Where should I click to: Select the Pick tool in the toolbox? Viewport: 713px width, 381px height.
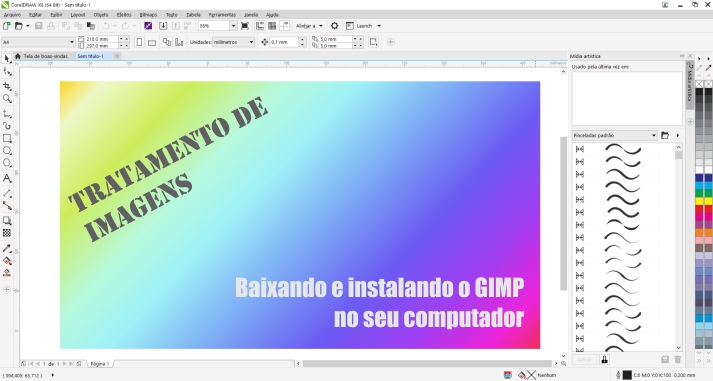(7, 59)
